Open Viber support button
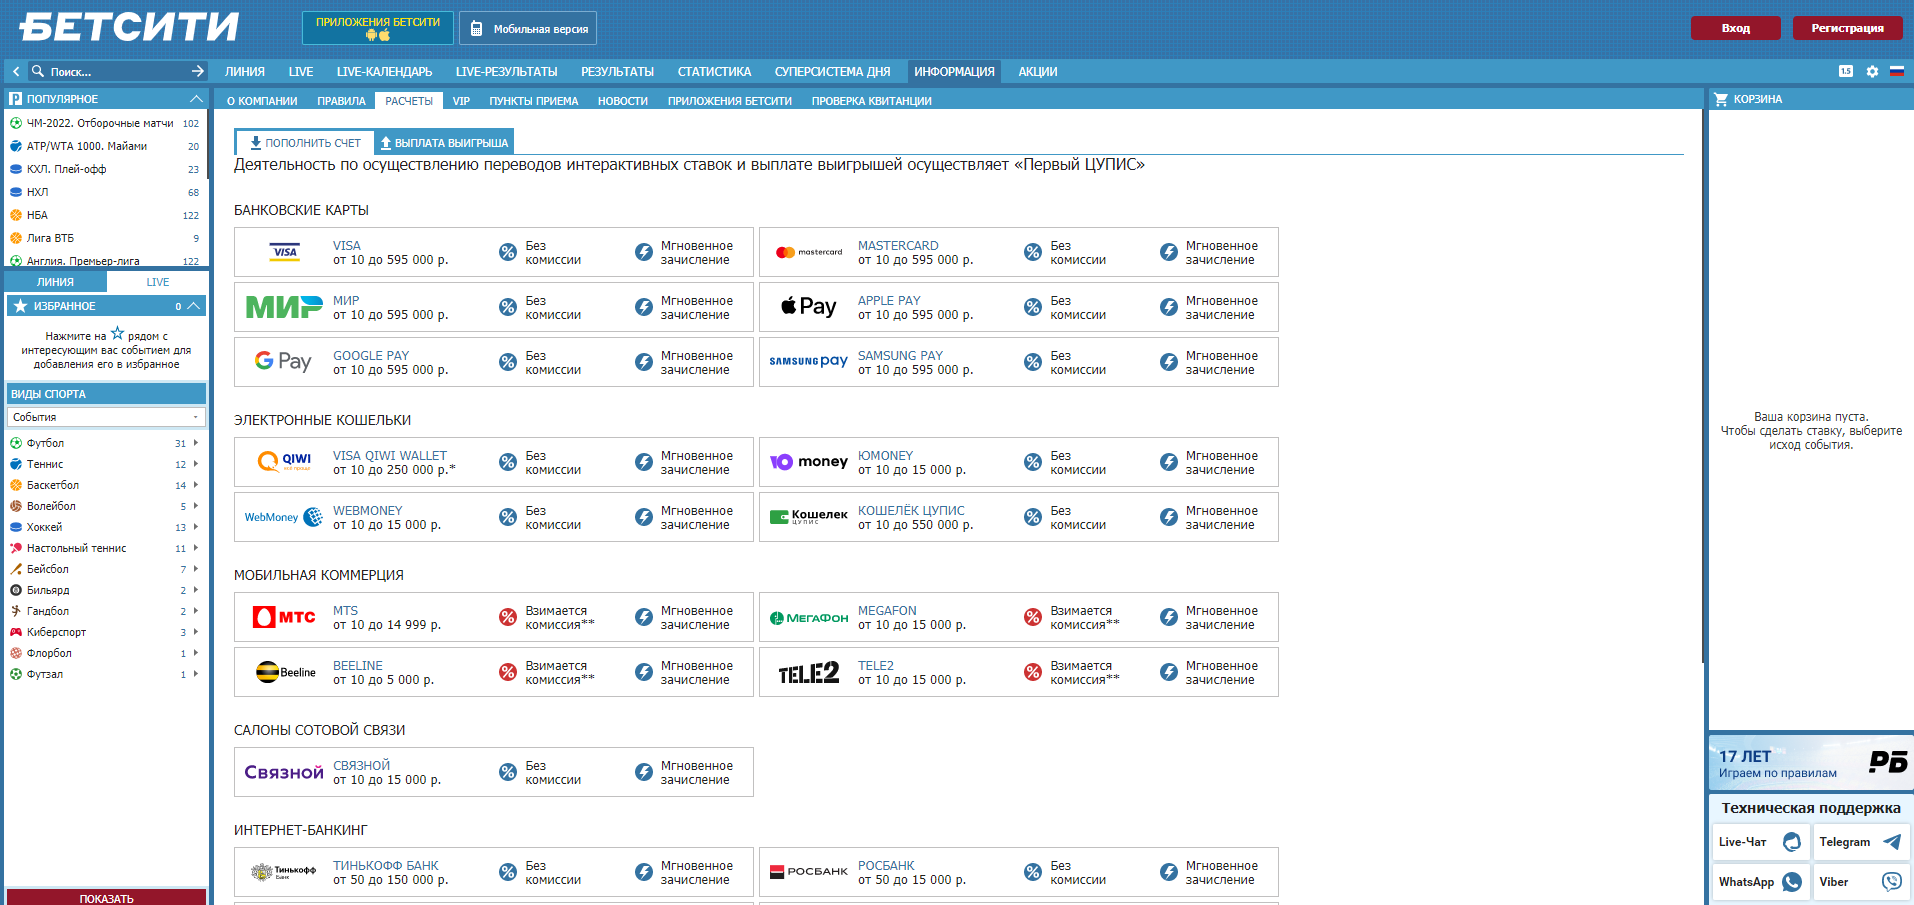The image size is (1914, 905). (x=1861, y=882)
